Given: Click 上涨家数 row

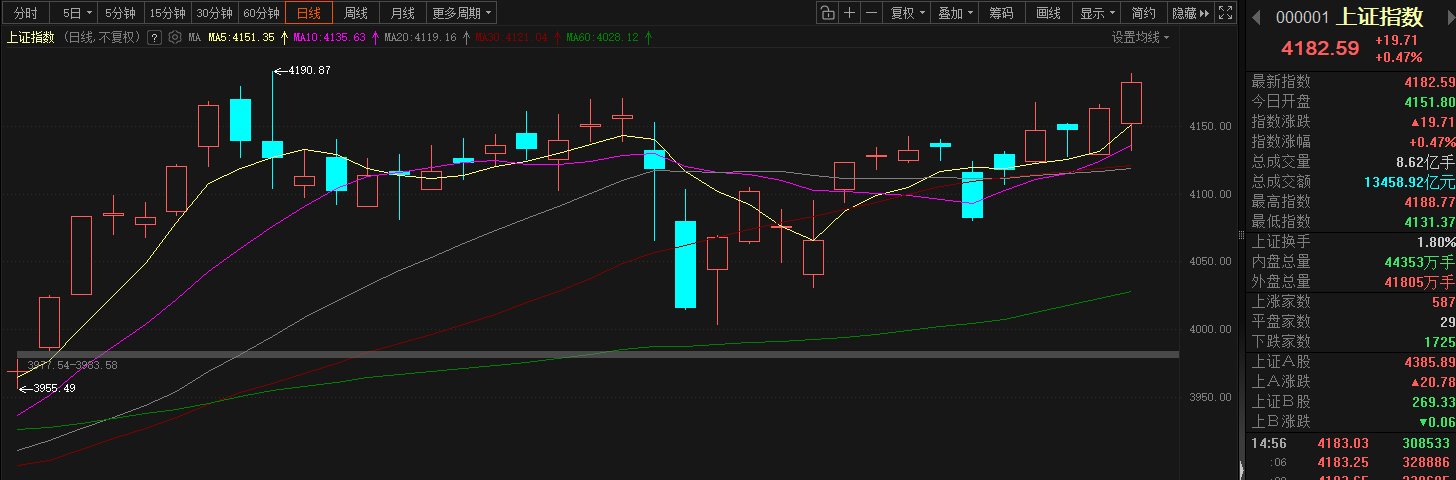Looking at the screenshot, I should 1352,302.
